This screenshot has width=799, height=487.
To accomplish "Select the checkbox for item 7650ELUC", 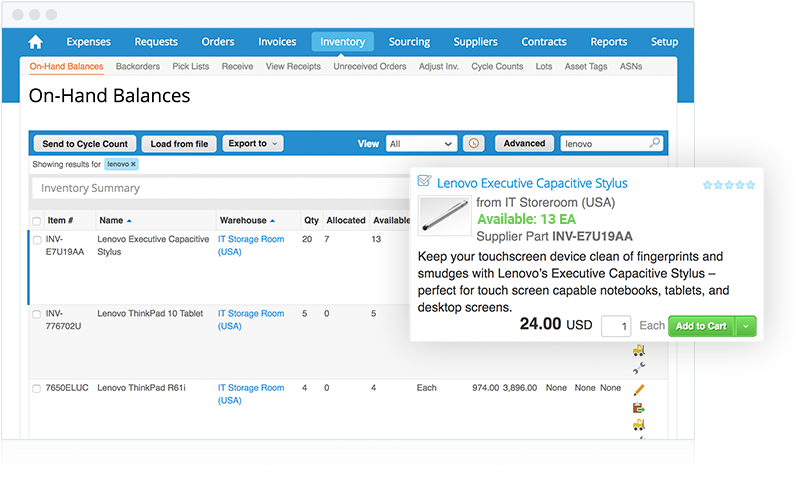I will pos(37,388).
